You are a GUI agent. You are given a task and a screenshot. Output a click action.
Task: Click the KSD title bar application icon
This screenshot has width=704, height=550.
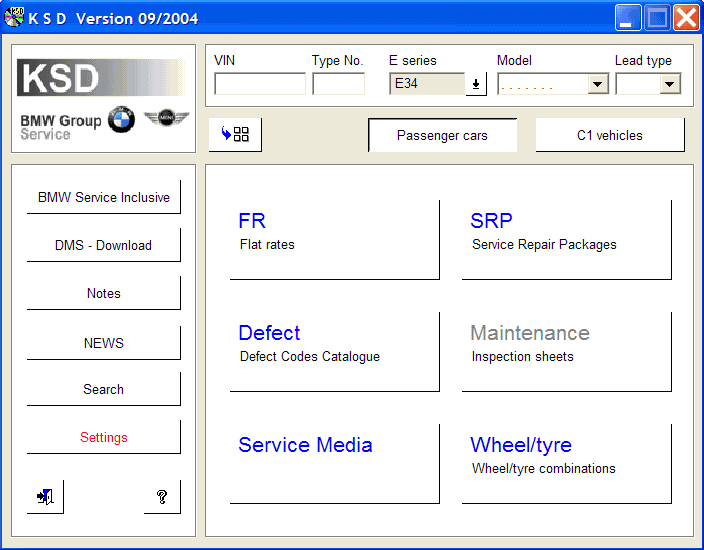click(14, 18)
